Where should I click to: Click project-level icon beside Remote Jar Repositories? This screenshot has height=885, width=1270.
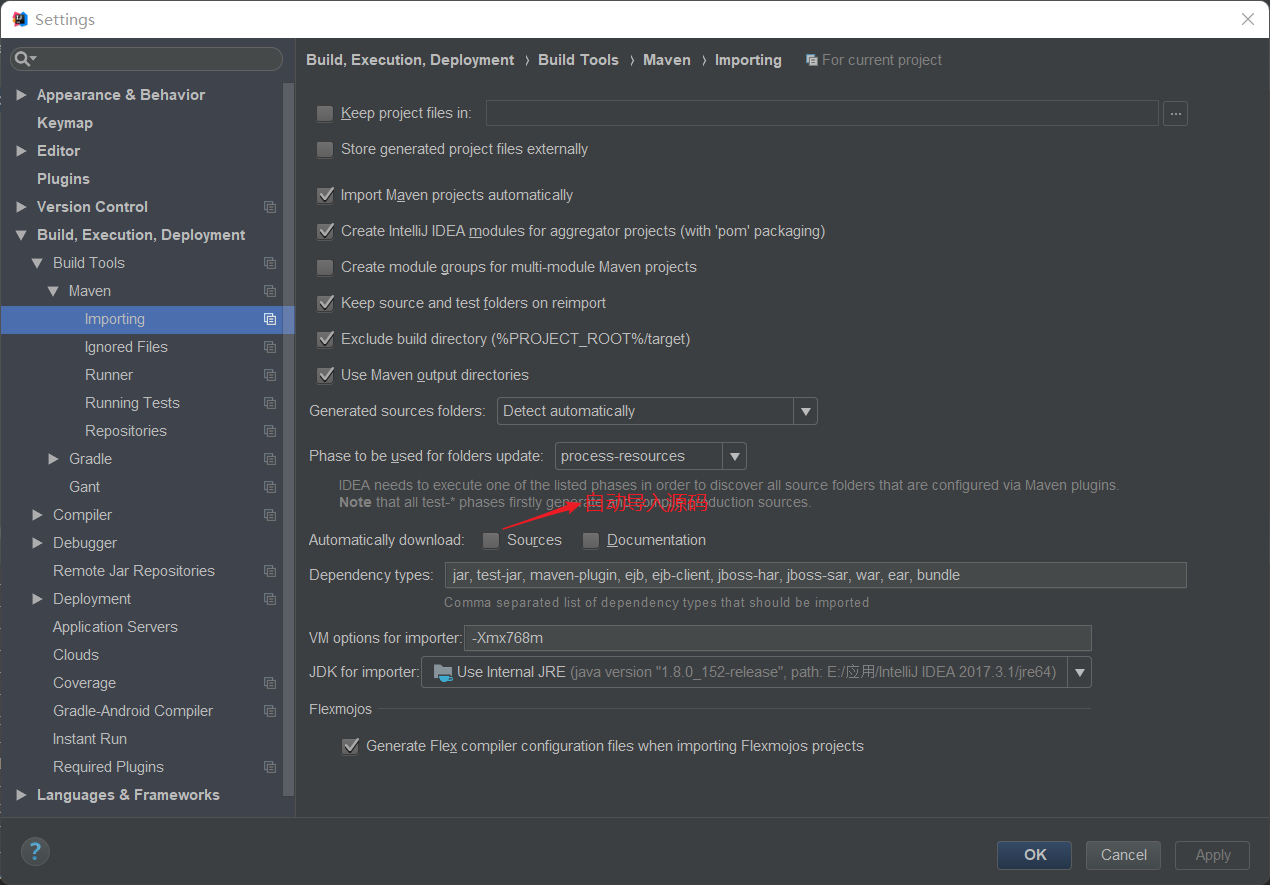tap(270, 571)
